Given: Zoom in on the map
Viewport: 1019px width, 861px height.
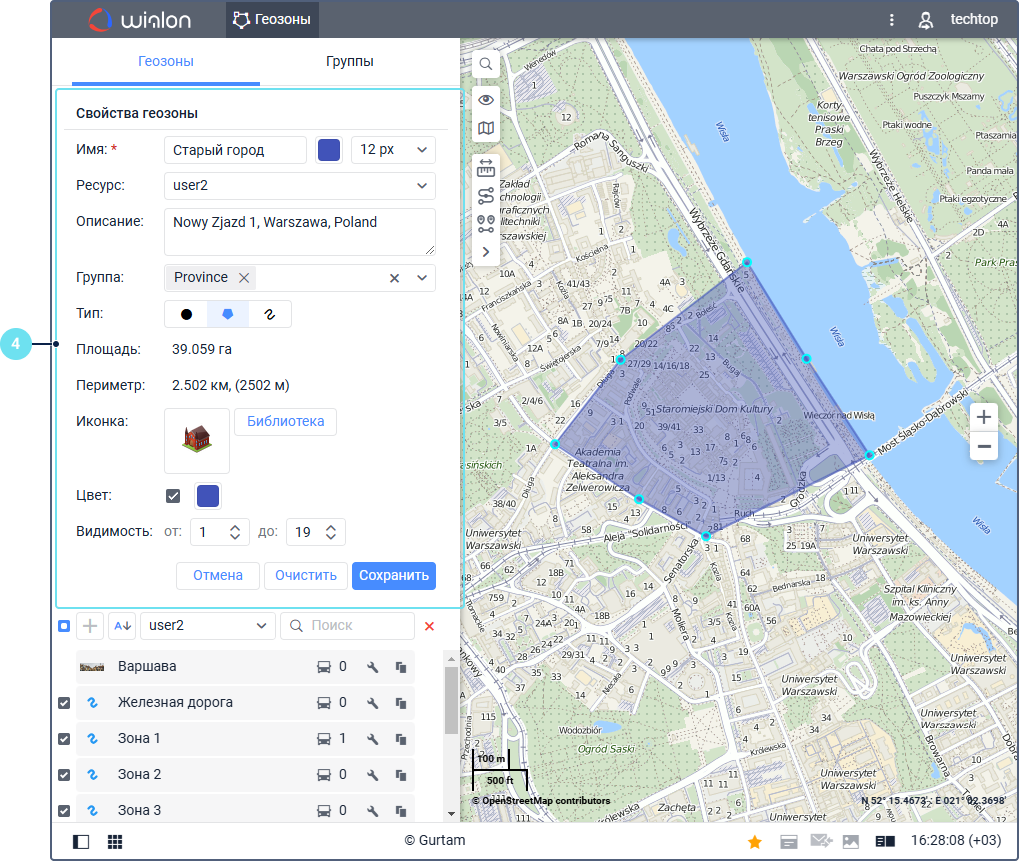Looking at the screenshot, I should (984, 417).
